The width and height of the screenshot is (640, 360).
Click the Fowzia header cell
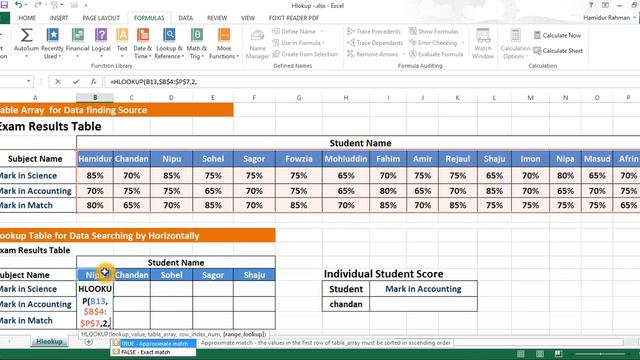click(x=299, y=159)
